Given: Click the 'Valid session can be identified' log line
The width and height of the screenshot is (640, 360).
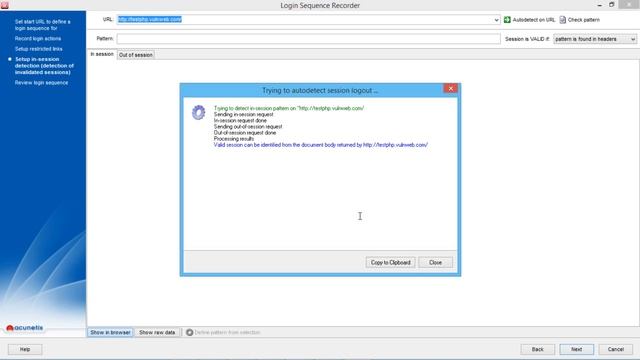Looking at the screenshot, I should pyautogui.click(x=321, y=145).
